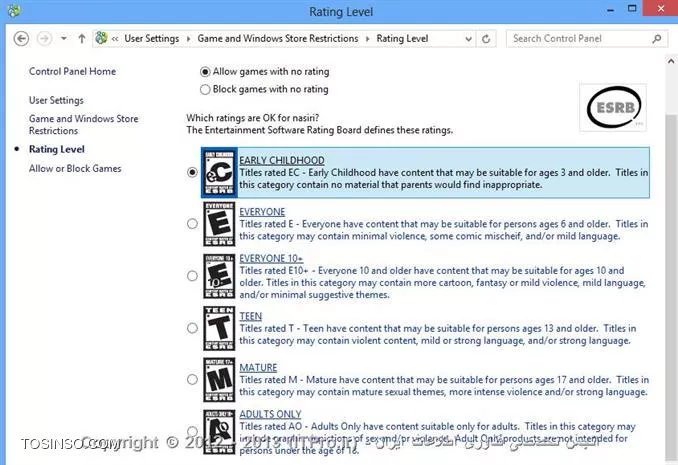Click ADULTS ONLY heading link
The image size is (678, 465).
click(x=270, y=414)
